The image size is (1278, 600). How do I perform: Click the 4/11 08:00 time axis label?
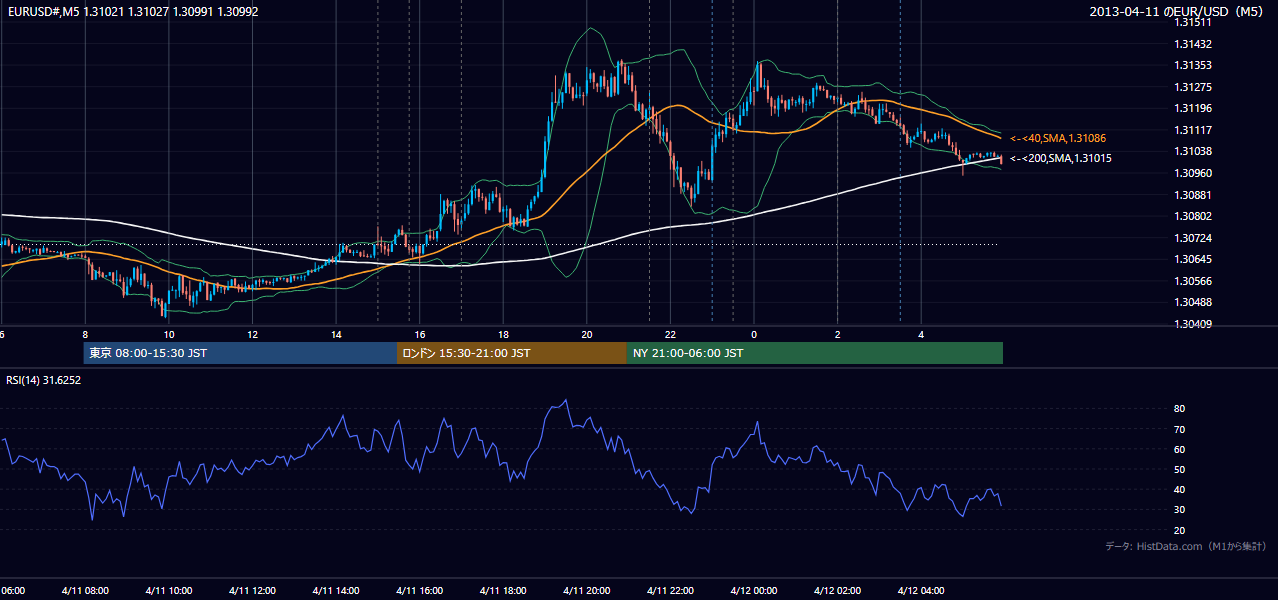pos(85,590)
